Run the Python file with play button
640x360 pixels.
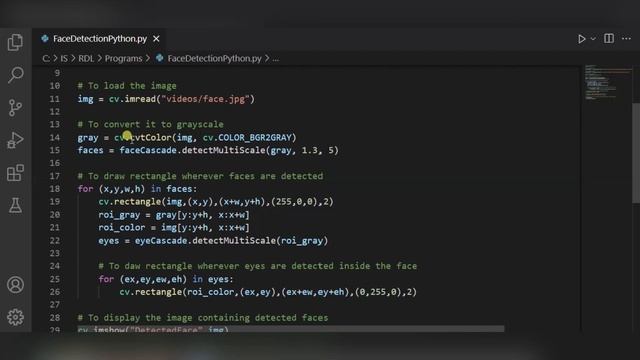pos(582,39)
